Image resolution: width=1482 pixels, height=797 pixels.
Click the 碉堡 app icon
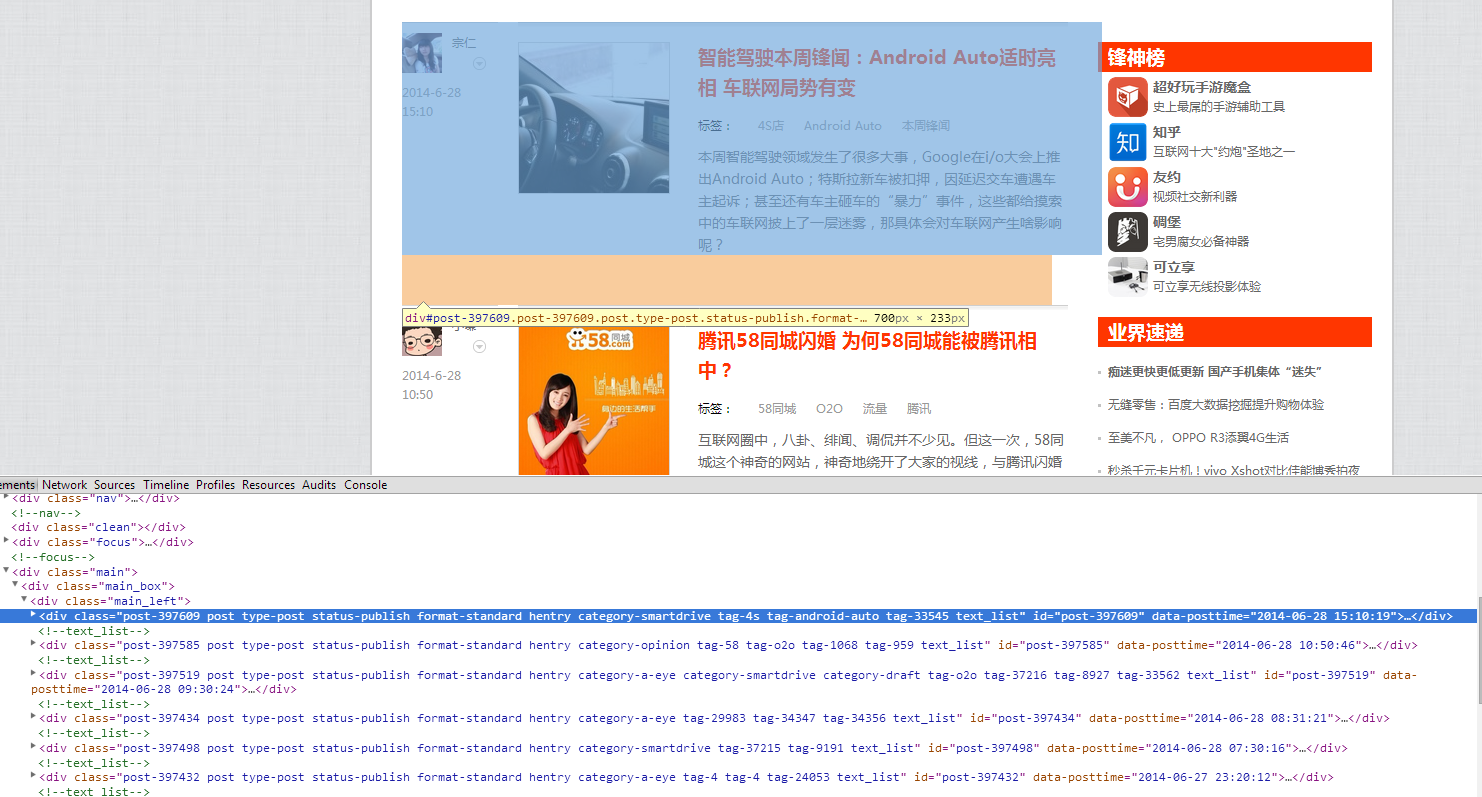(x=1127, y=232)
